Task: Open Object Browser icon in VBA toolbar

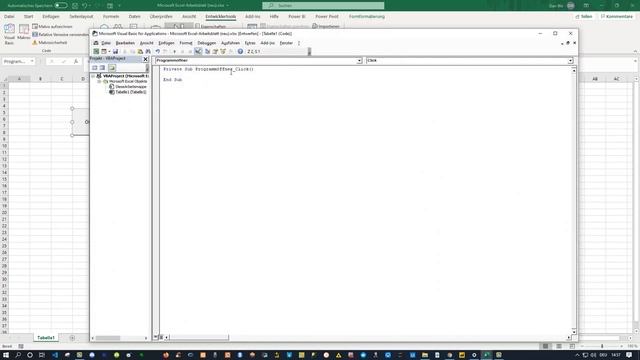Action: click(223, 51)
